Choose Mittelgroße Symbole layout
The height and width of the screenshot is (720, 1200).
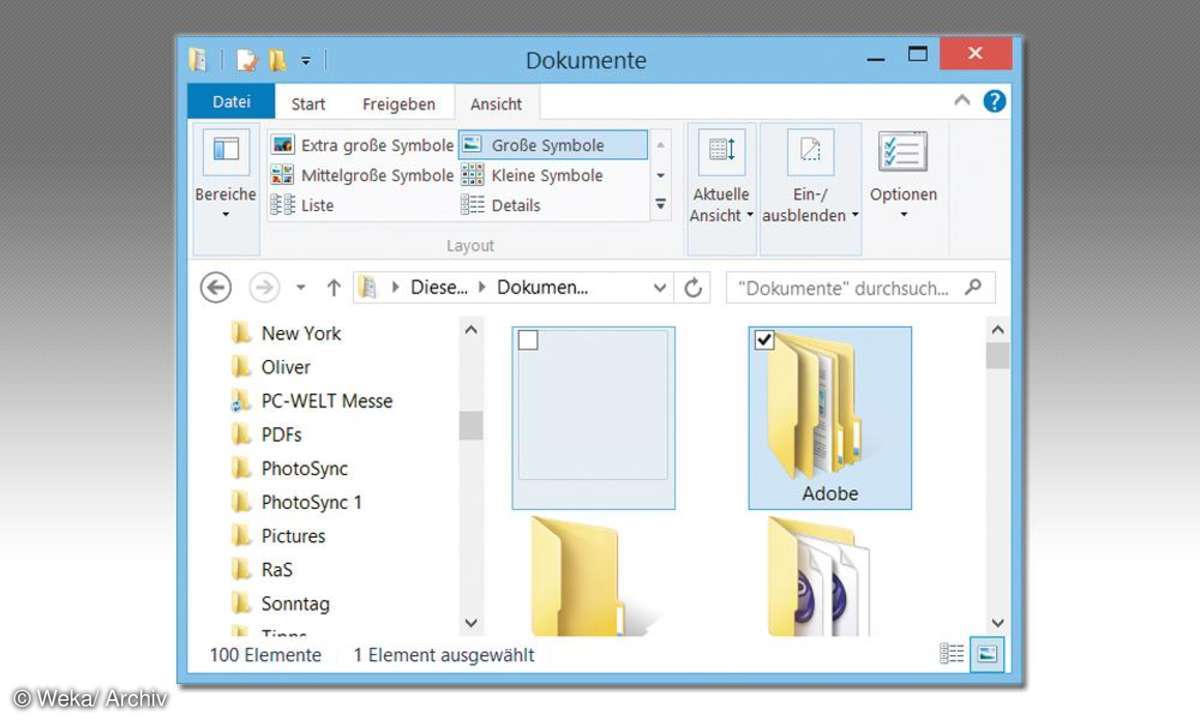[x=363, y=175]
